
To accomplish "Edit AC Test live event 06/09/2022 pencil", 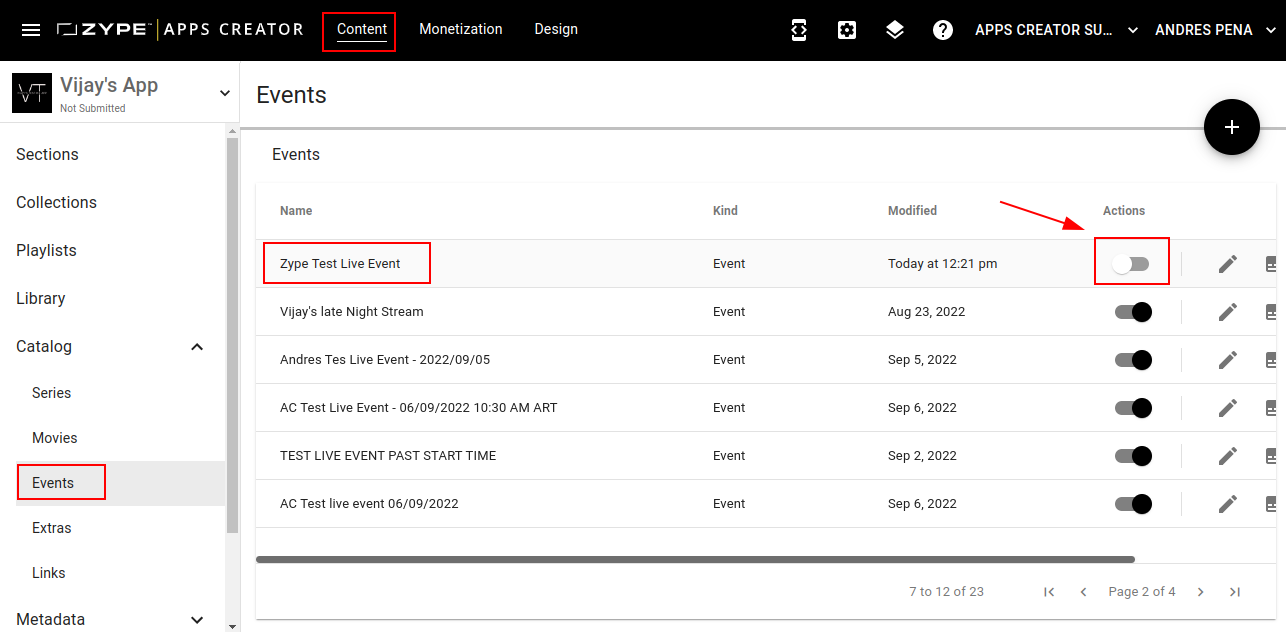I will 1228,504.
